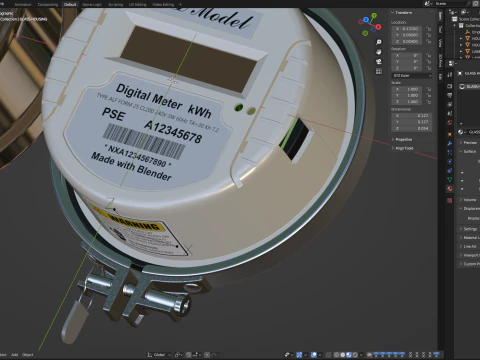This screenshot has height=360, width=480.
Task: Open the shading options dropdown arrow
Action: point(361,355)
